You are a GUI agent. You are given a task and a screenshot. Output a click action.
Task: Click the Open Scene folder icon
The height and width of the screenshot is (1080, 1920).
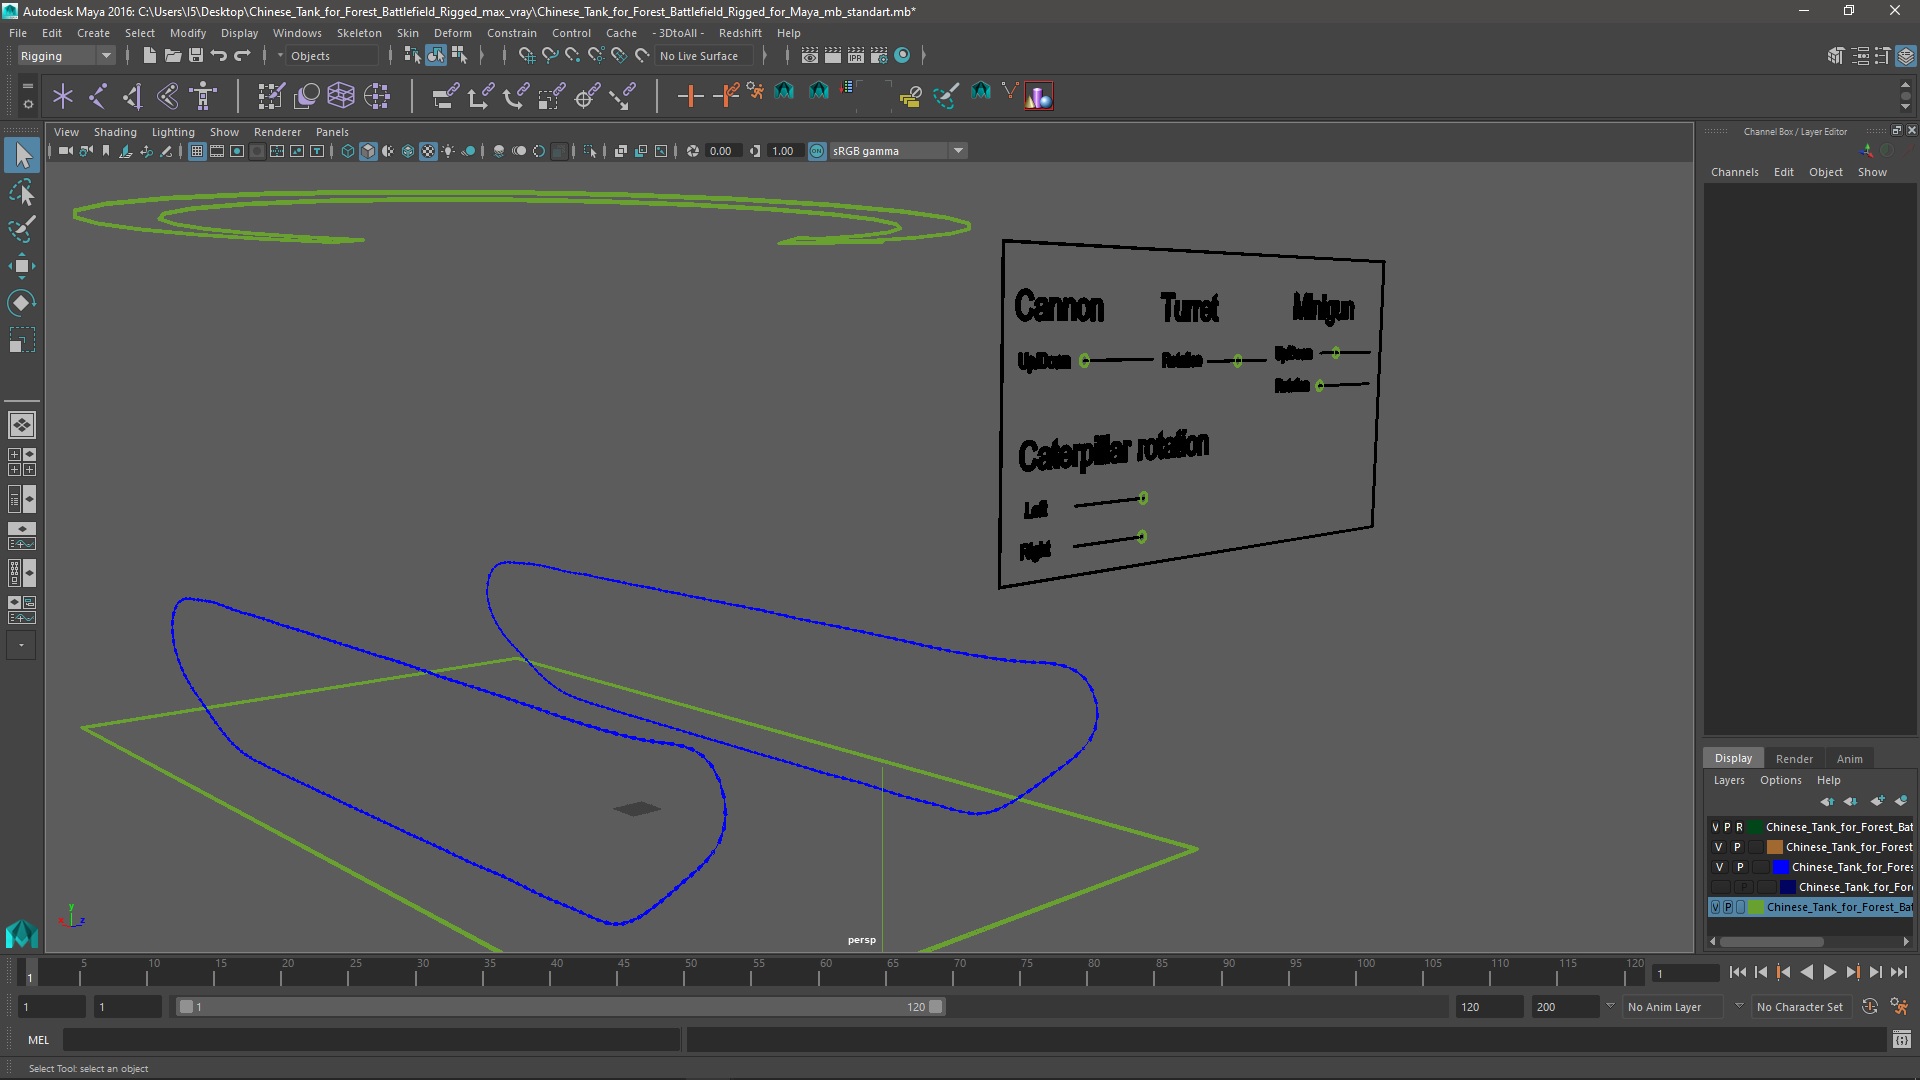[172, 56]
